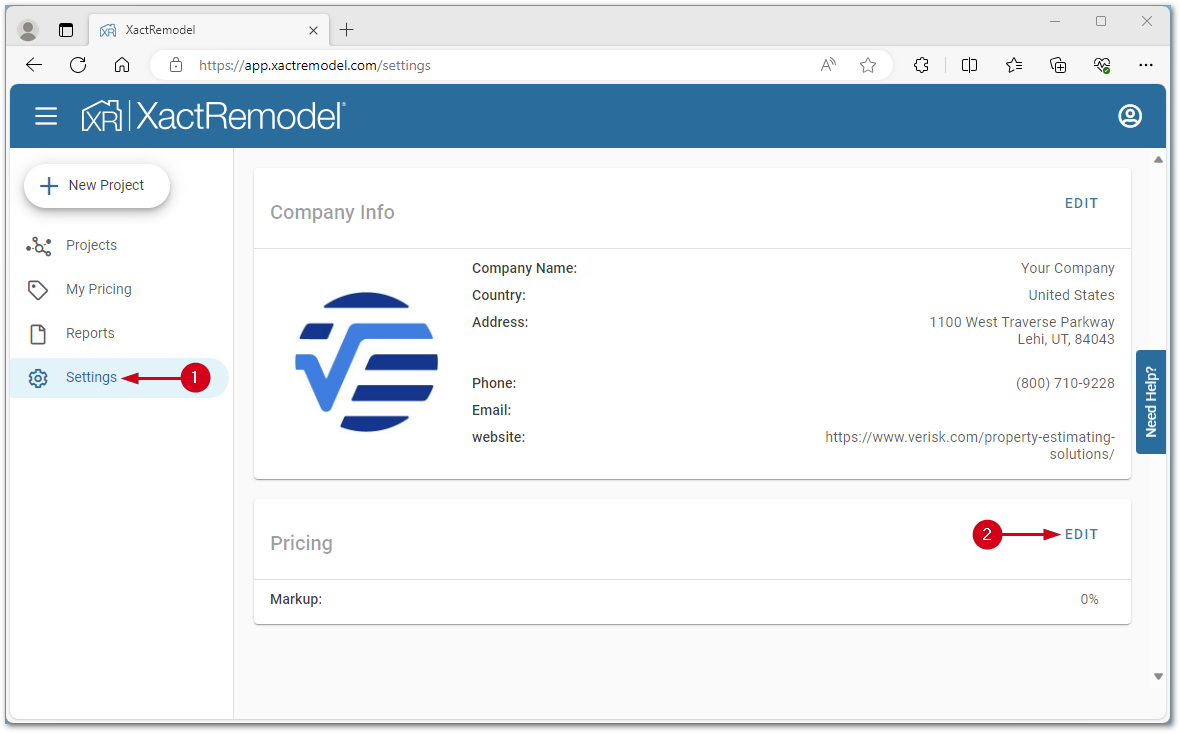Open the hamburger navigation menu
This screenshot has width=1180, height=733.
point(46,117)
